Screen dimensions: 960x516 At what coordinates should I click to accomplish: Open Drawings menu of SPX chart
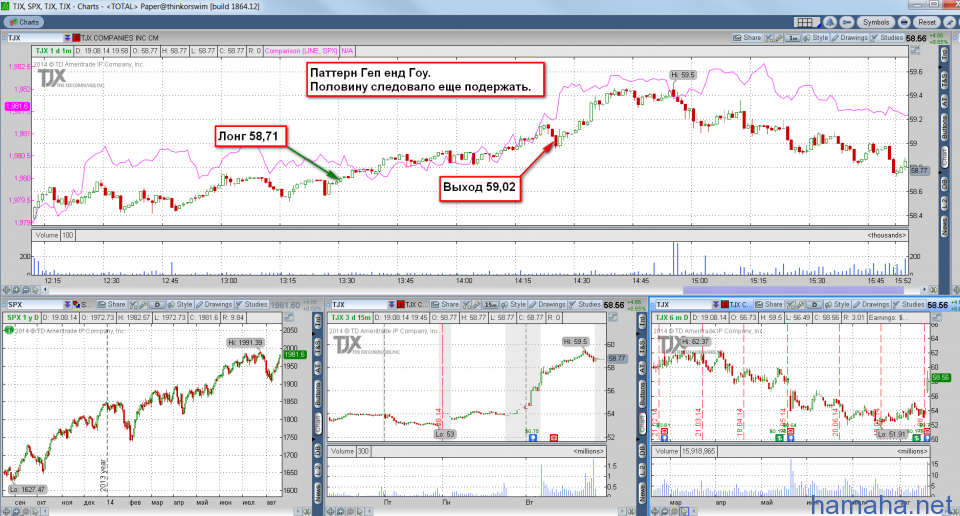coord(214,304)
